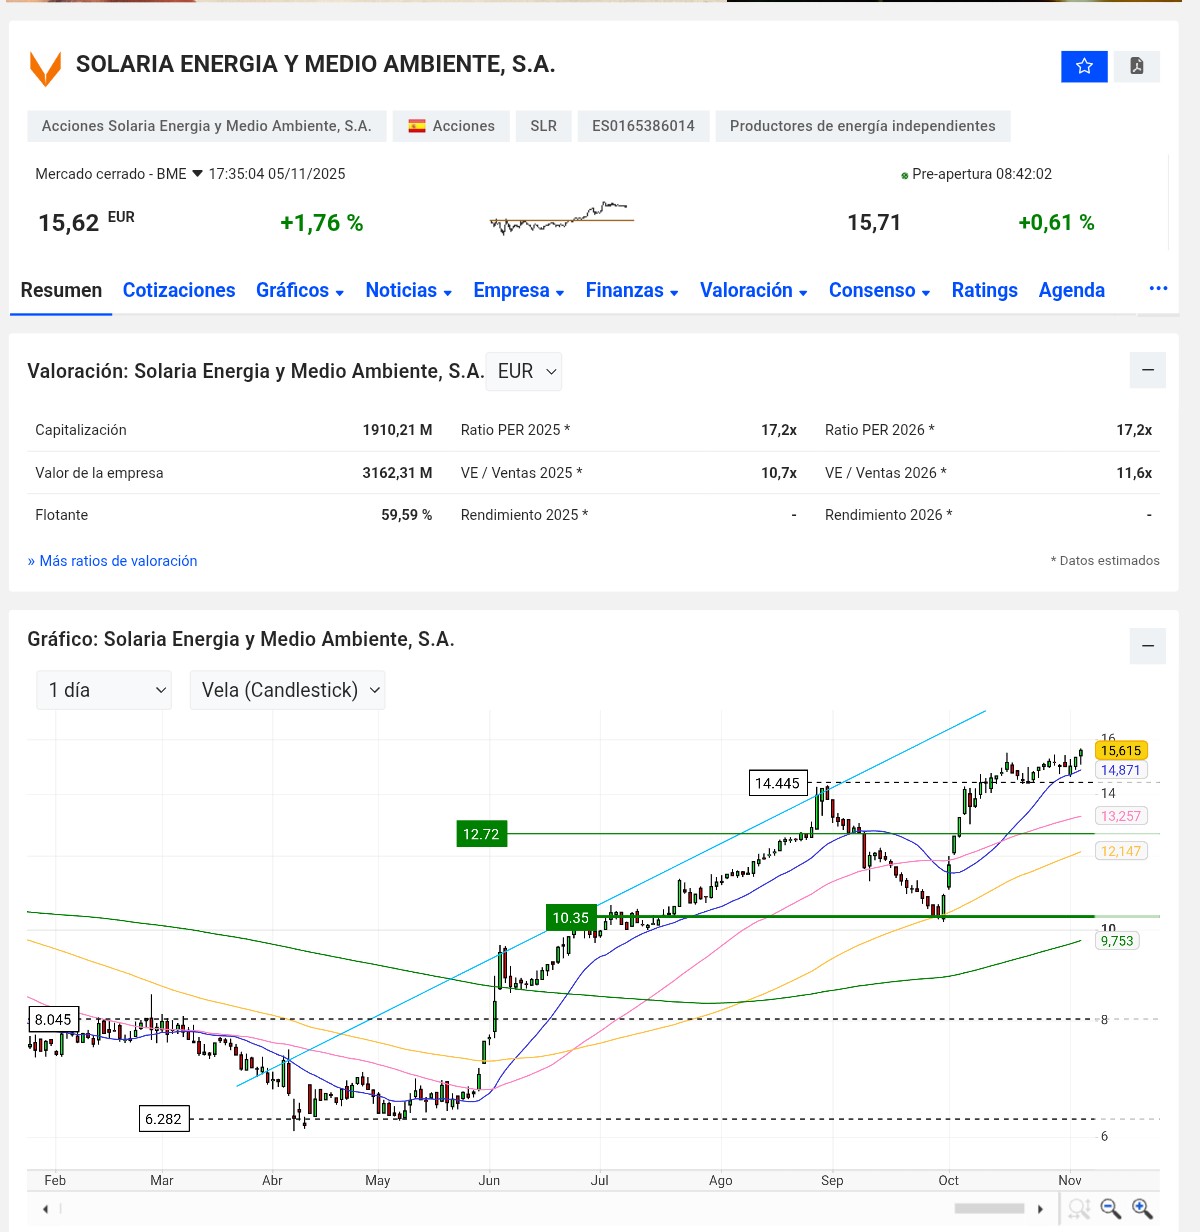Image resolution: width=1200 pixels, height=1232 pixels.
Task: Click the star favorite button
Action: 1084,67
